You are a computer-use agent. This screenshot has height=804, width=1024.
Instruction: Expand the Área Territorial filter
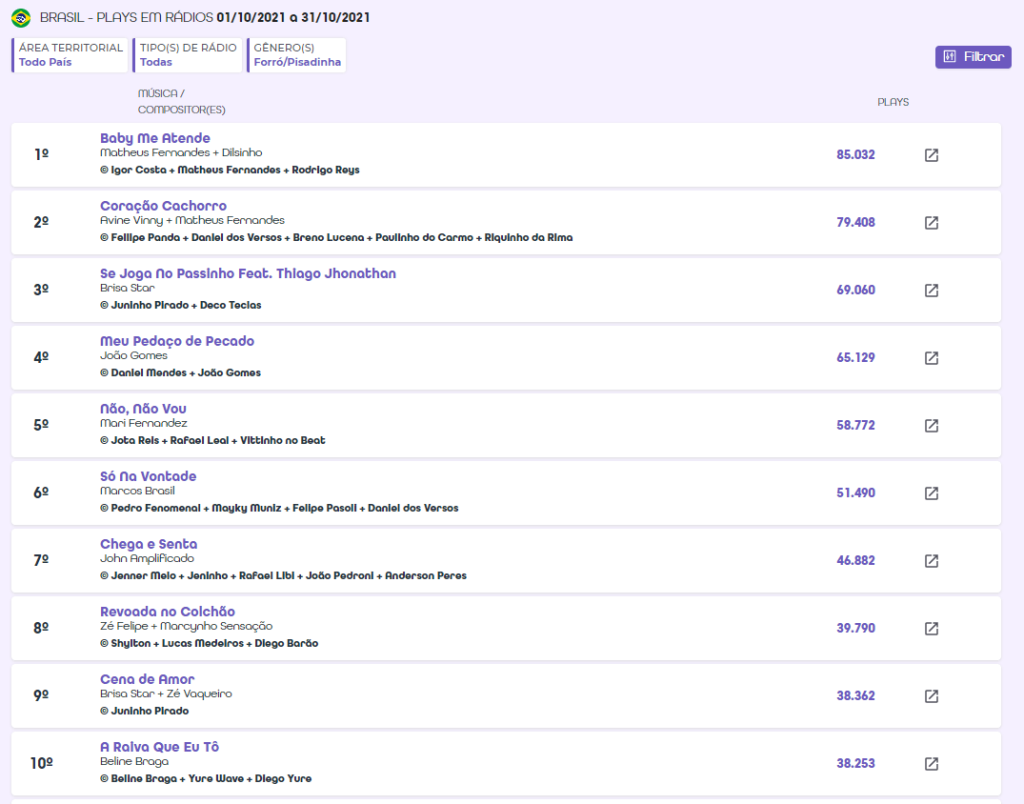click(x=71, y=55)
